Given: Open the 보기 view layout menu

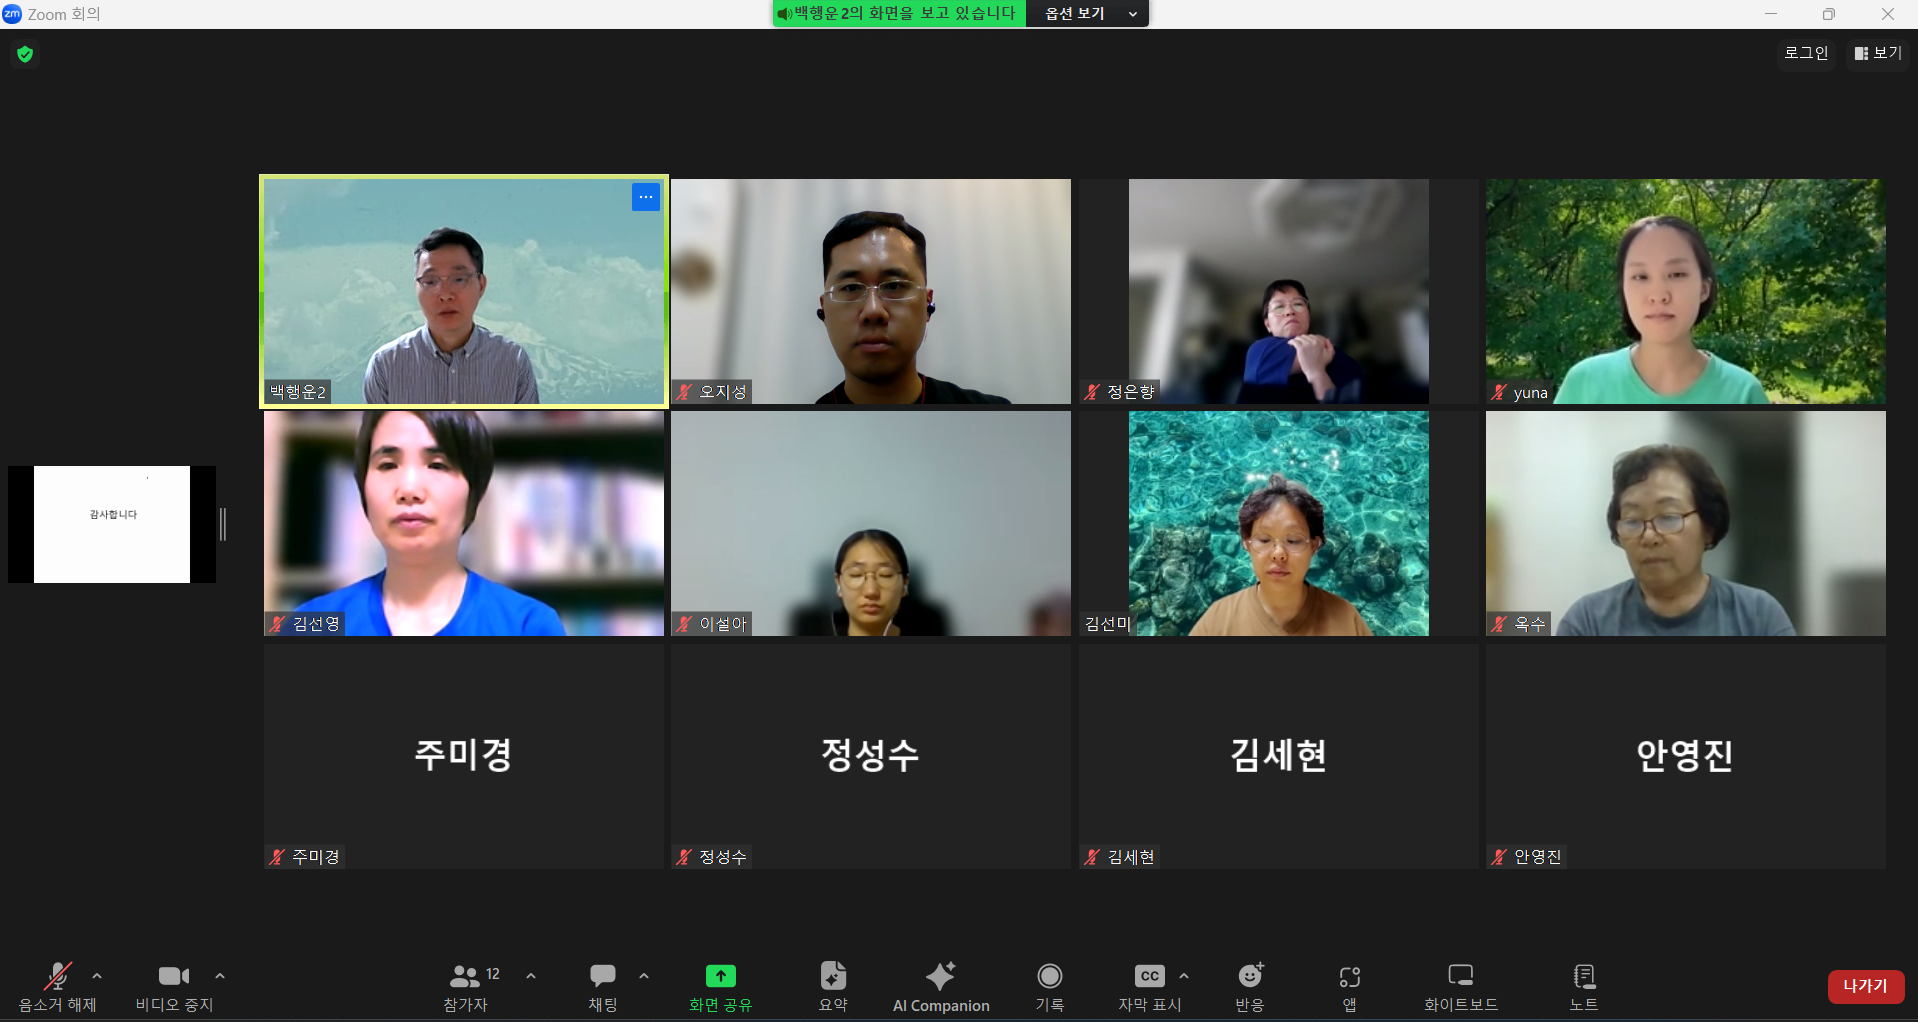Looking at the screenshot, I should (x=1878, y=53).
